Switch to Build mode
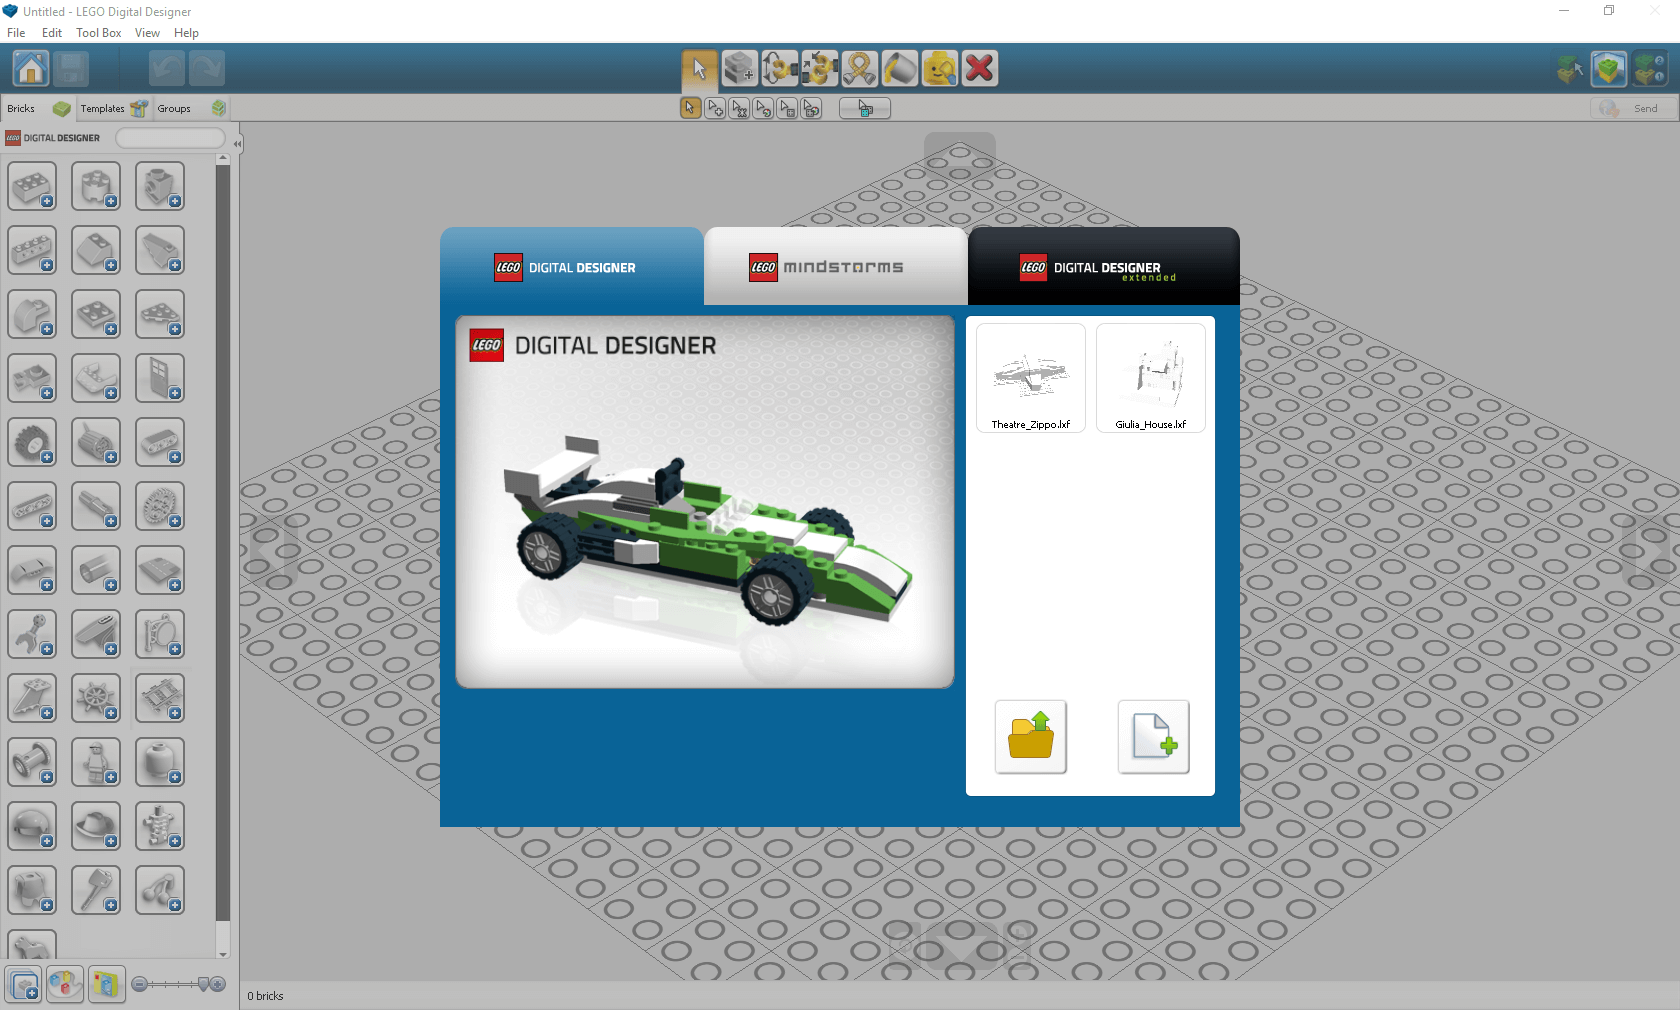The image size is (1680, 1010). pos(1570,68)
